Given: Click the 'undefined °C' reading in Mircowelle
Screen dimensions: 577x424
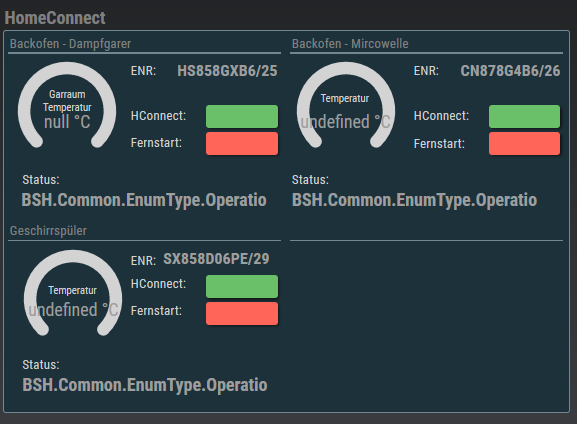Looking at the screenshot, I should (x=346, y=122).
